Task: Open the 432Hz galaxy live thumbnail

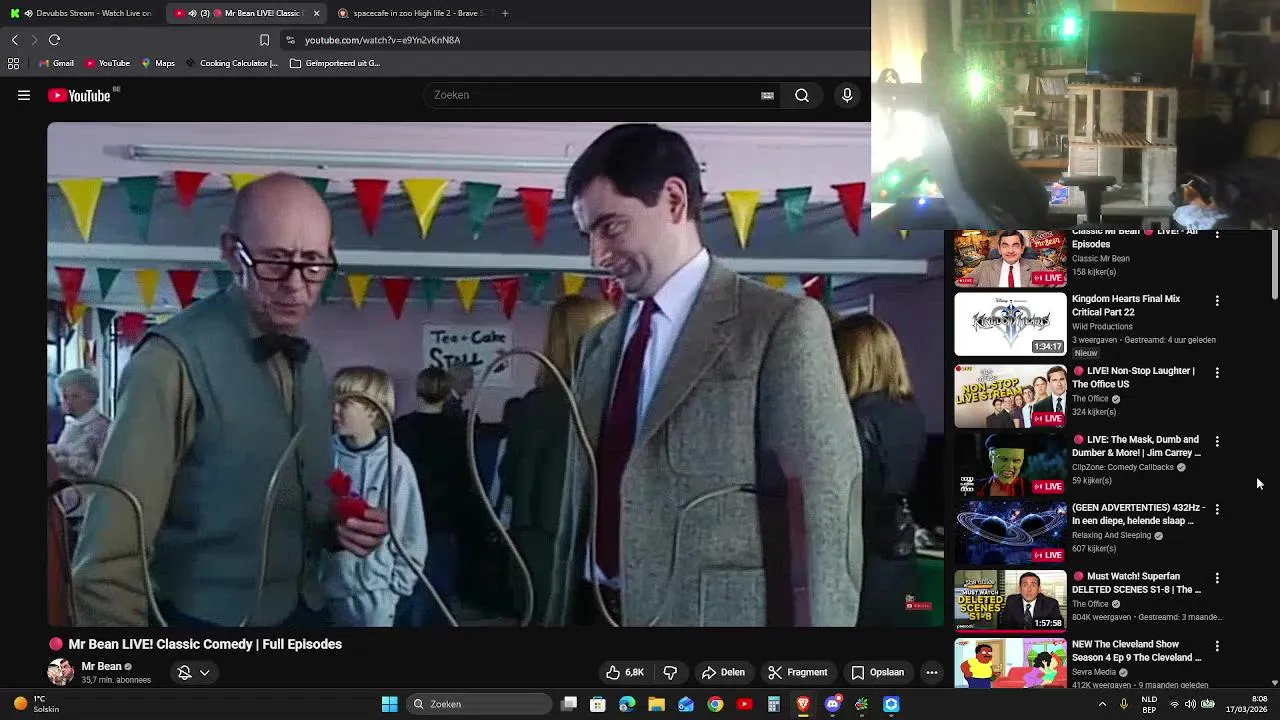Action: tap(1010, 533)
